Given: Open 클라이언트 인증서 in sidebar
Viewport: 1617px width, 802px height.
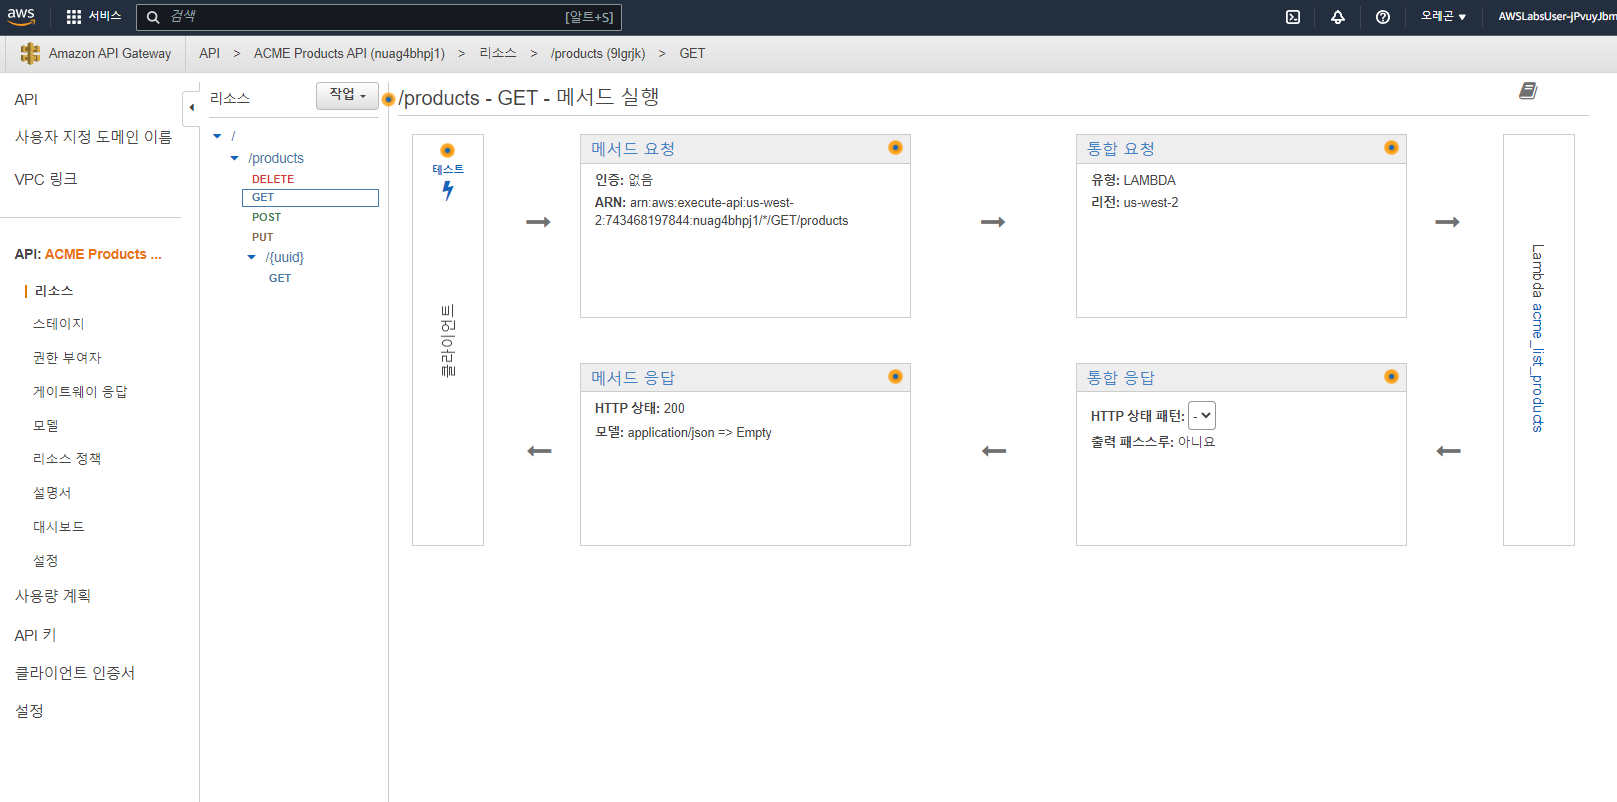Looking at the screenshot, I should (x=75, y=673).
